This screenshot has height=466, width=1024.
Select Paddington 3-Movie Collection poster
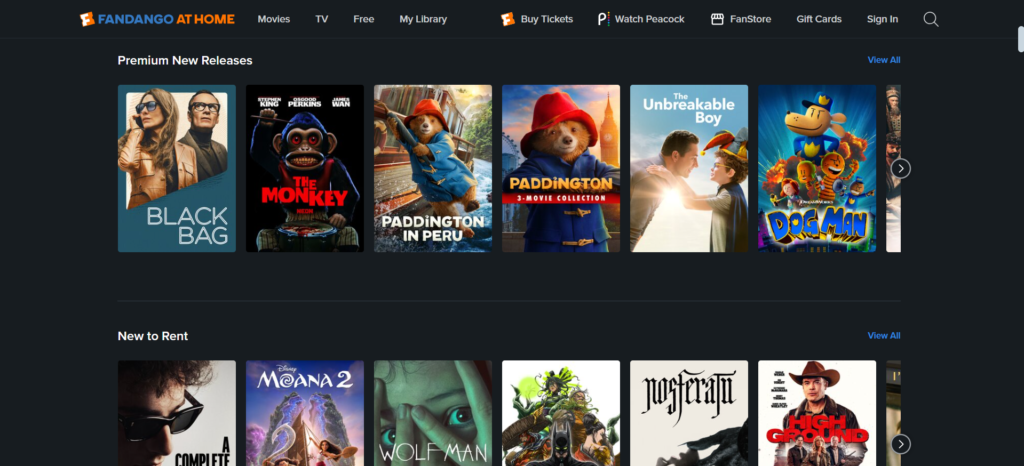(560, 168)
